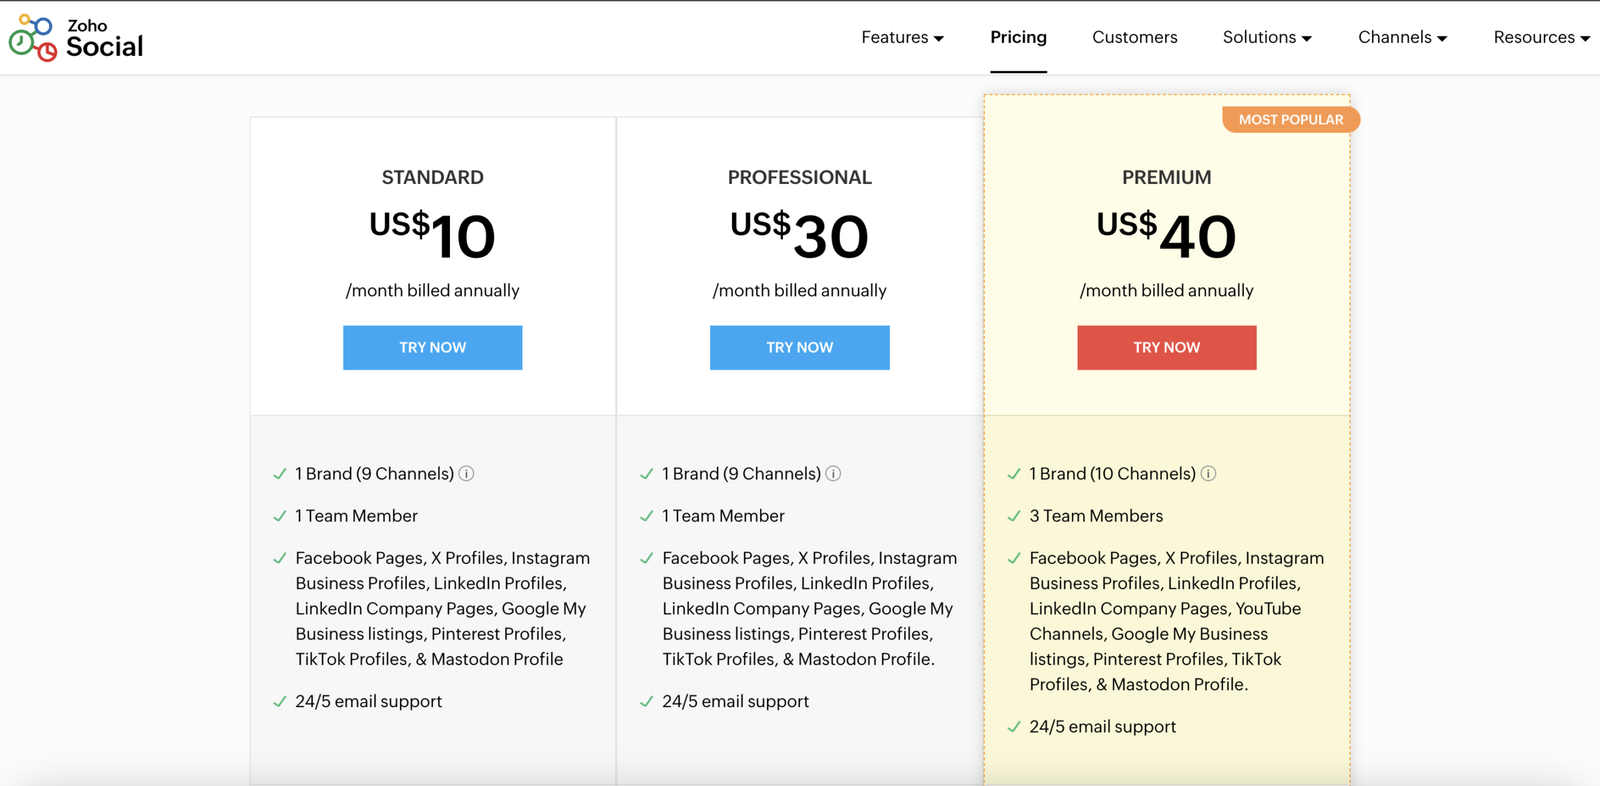Open the Customers page
This screenshot has width=1600, height=786.
click(x=1134, y=38)
